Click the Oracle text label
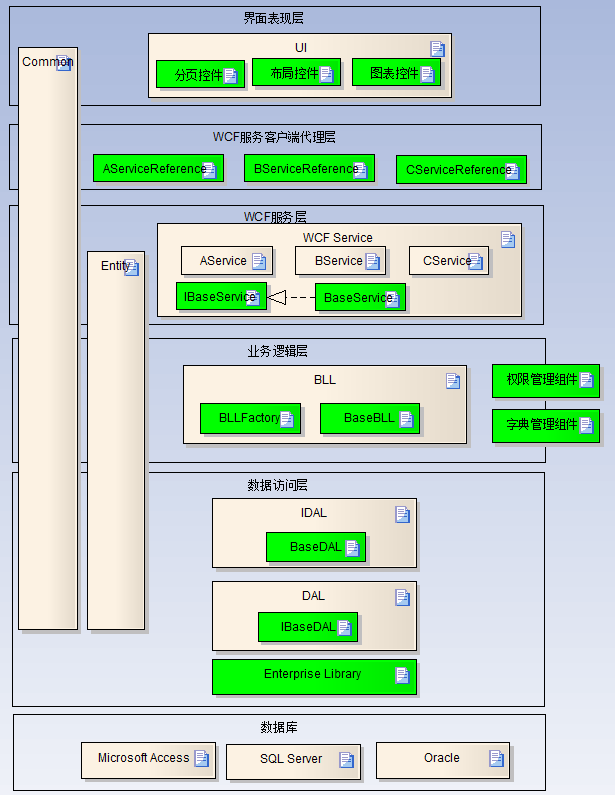615x795 pixels. pos(442,757)
